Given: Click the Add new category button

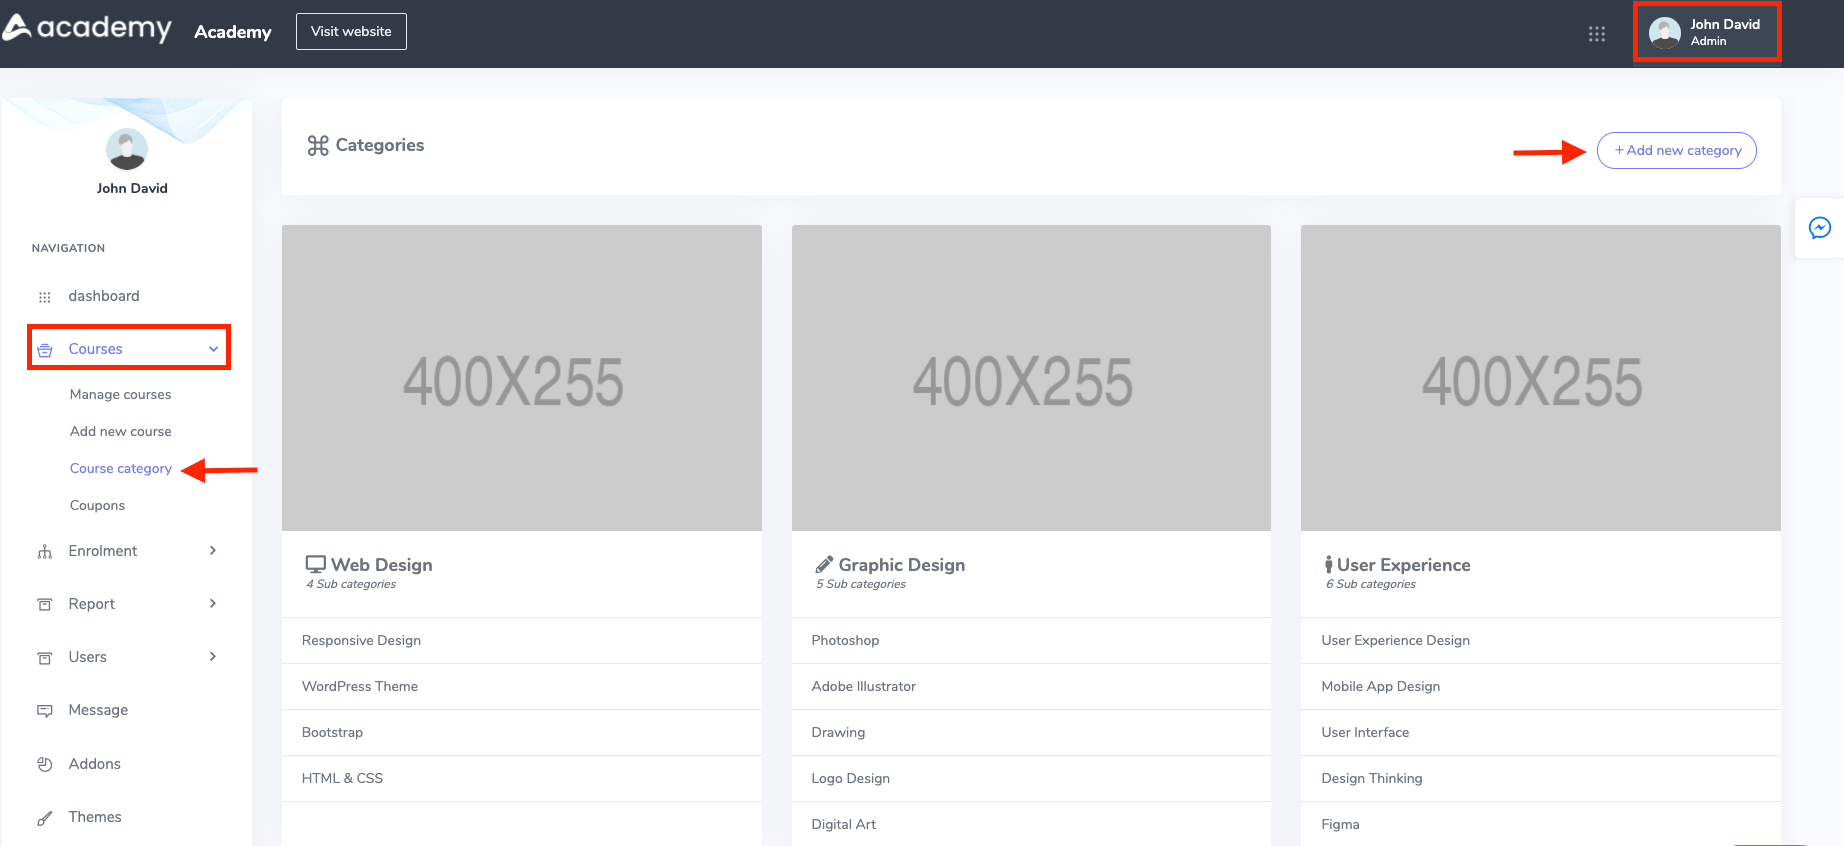Looking at the screenshot, I should click(x=1676, y=151).
